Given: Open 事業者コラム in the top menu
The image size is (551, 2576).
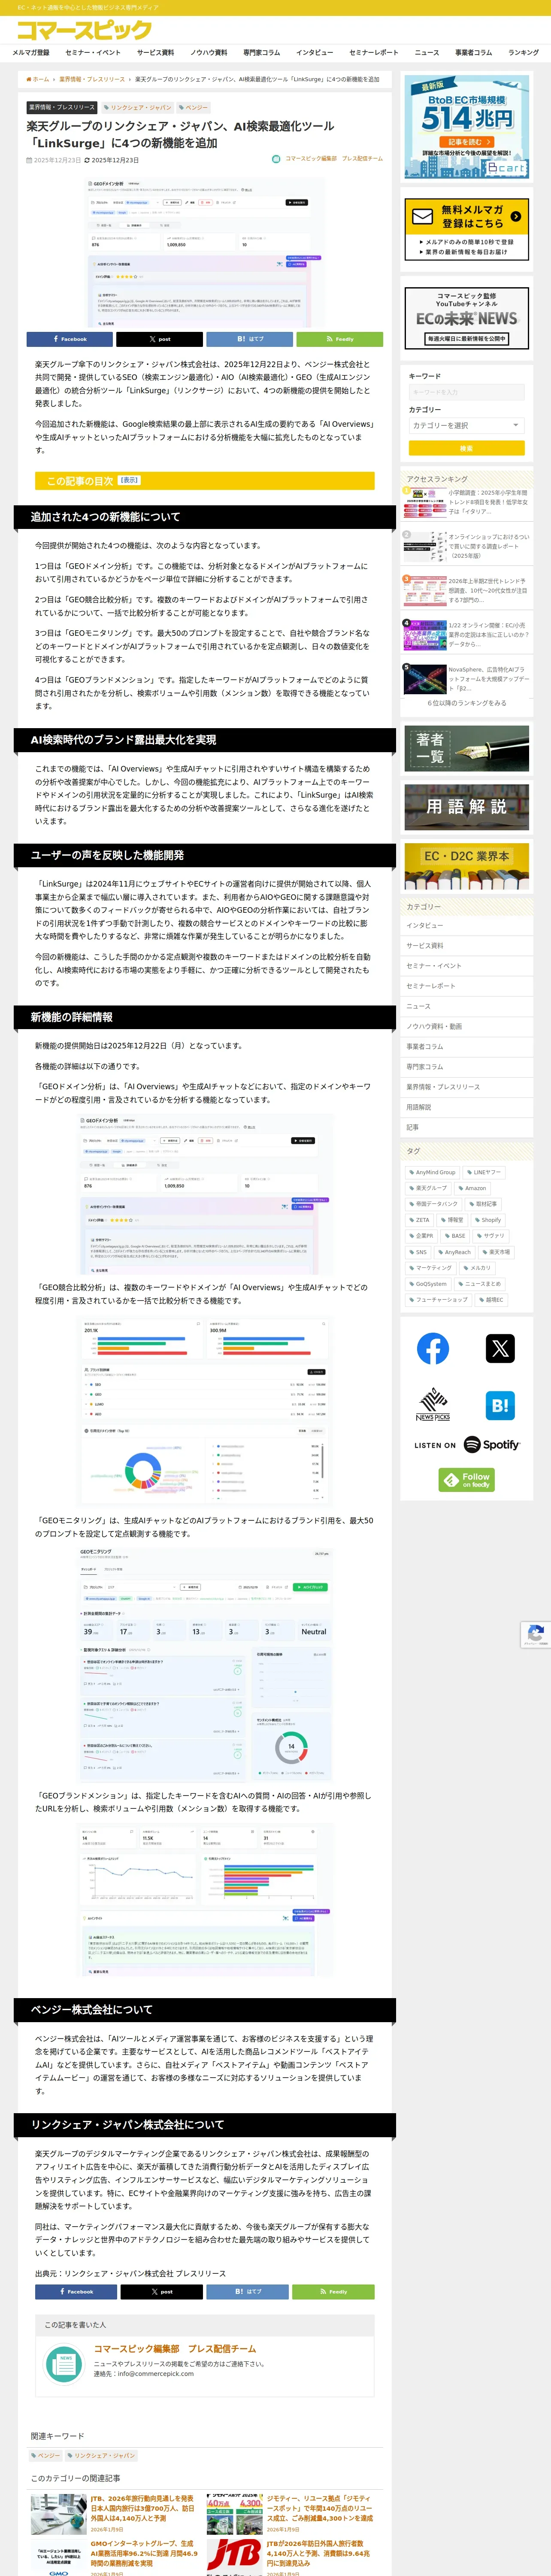Looking at the screenshot, I should click(474, 53).
